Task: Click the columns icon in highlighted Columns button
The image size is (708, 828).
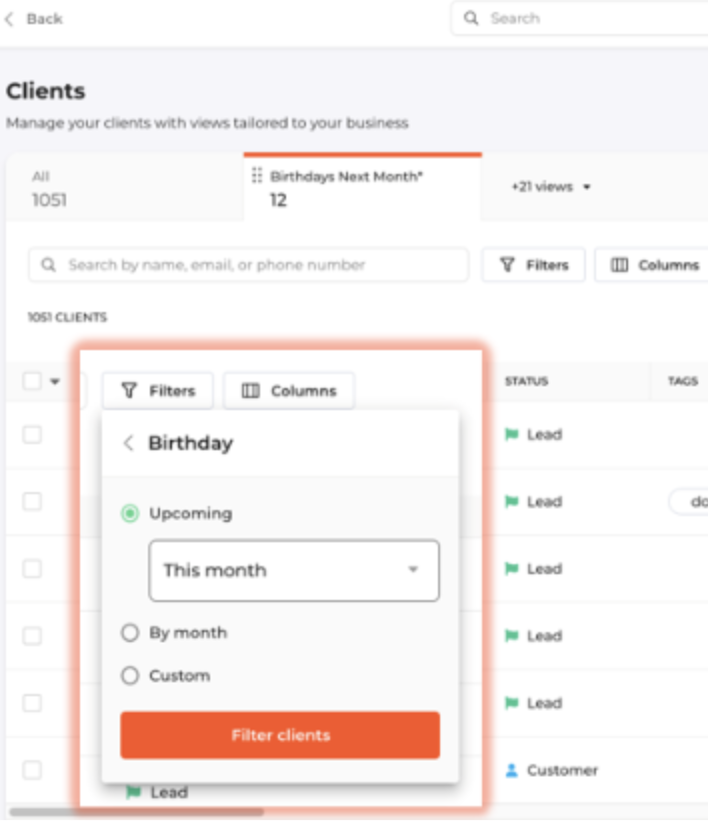Action: [x=250, y=391]
